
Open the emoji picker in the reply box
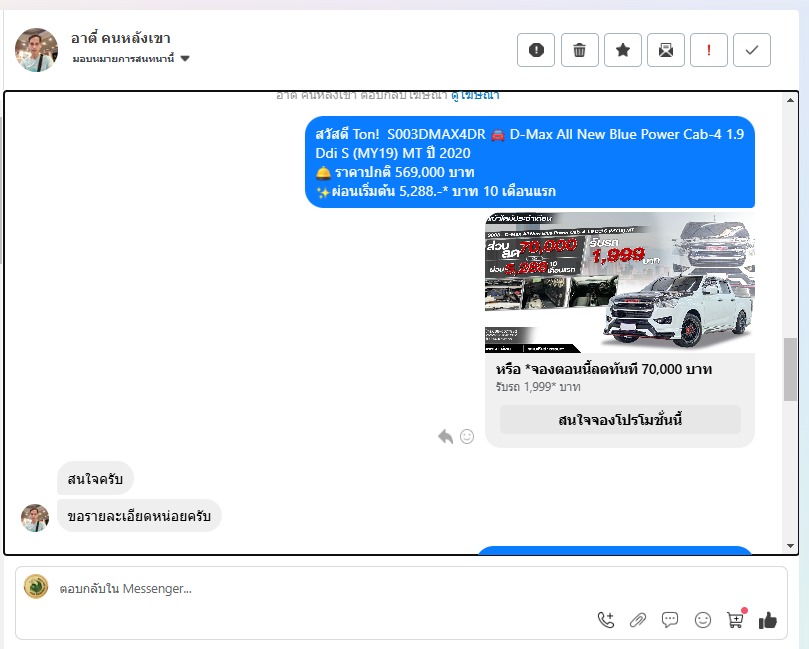pos(703,620)
